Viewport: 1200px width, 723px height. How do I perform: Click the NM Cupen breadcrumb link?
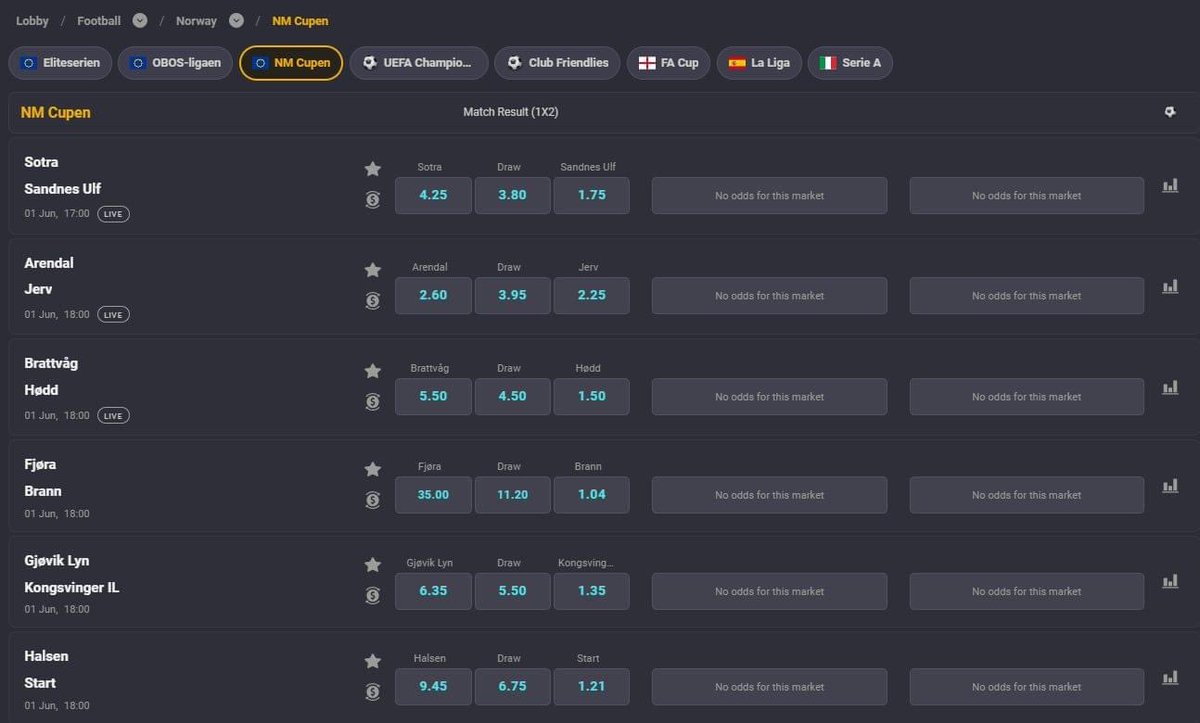coord(300,21)
